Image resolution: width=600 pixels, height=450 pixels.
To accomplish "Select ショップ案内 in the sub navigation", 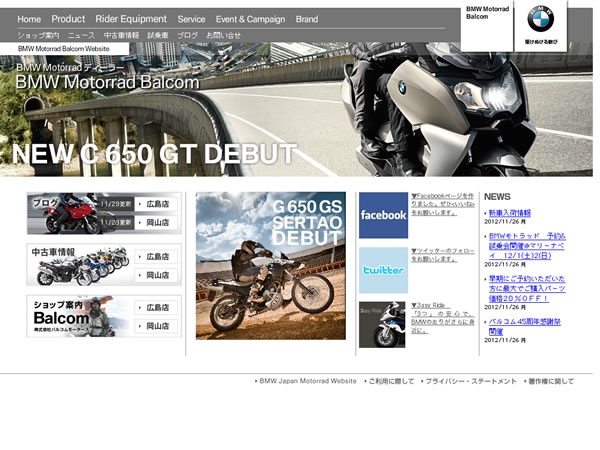I will [38, 36].
